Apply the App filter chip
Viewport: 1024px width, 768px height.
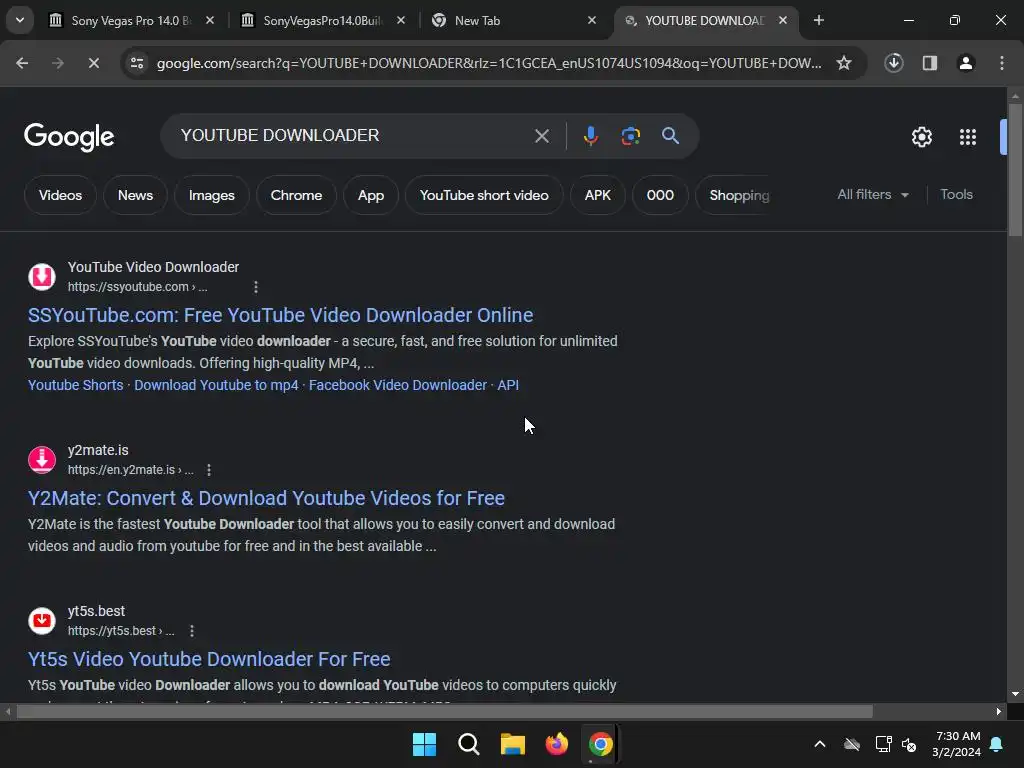point(371,195)
